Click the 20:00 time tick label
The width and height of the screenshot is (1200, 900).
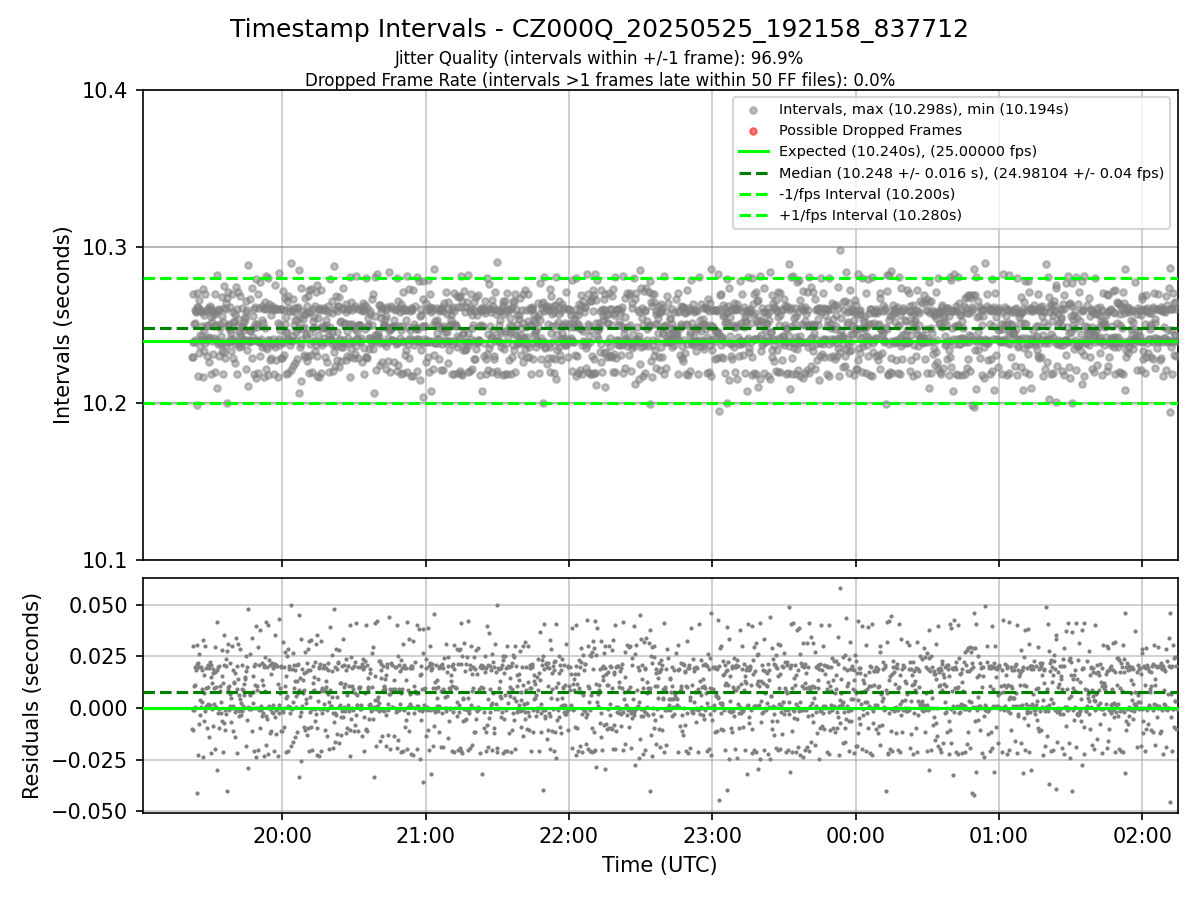[282, 834]
